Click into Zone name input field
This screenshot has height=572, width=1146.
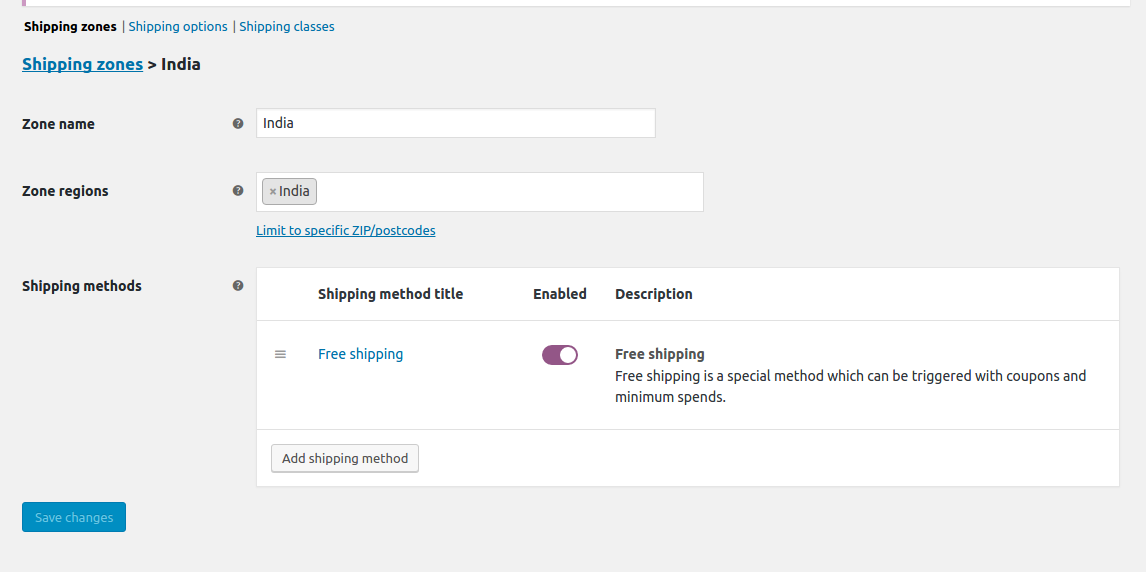point(455,123)
